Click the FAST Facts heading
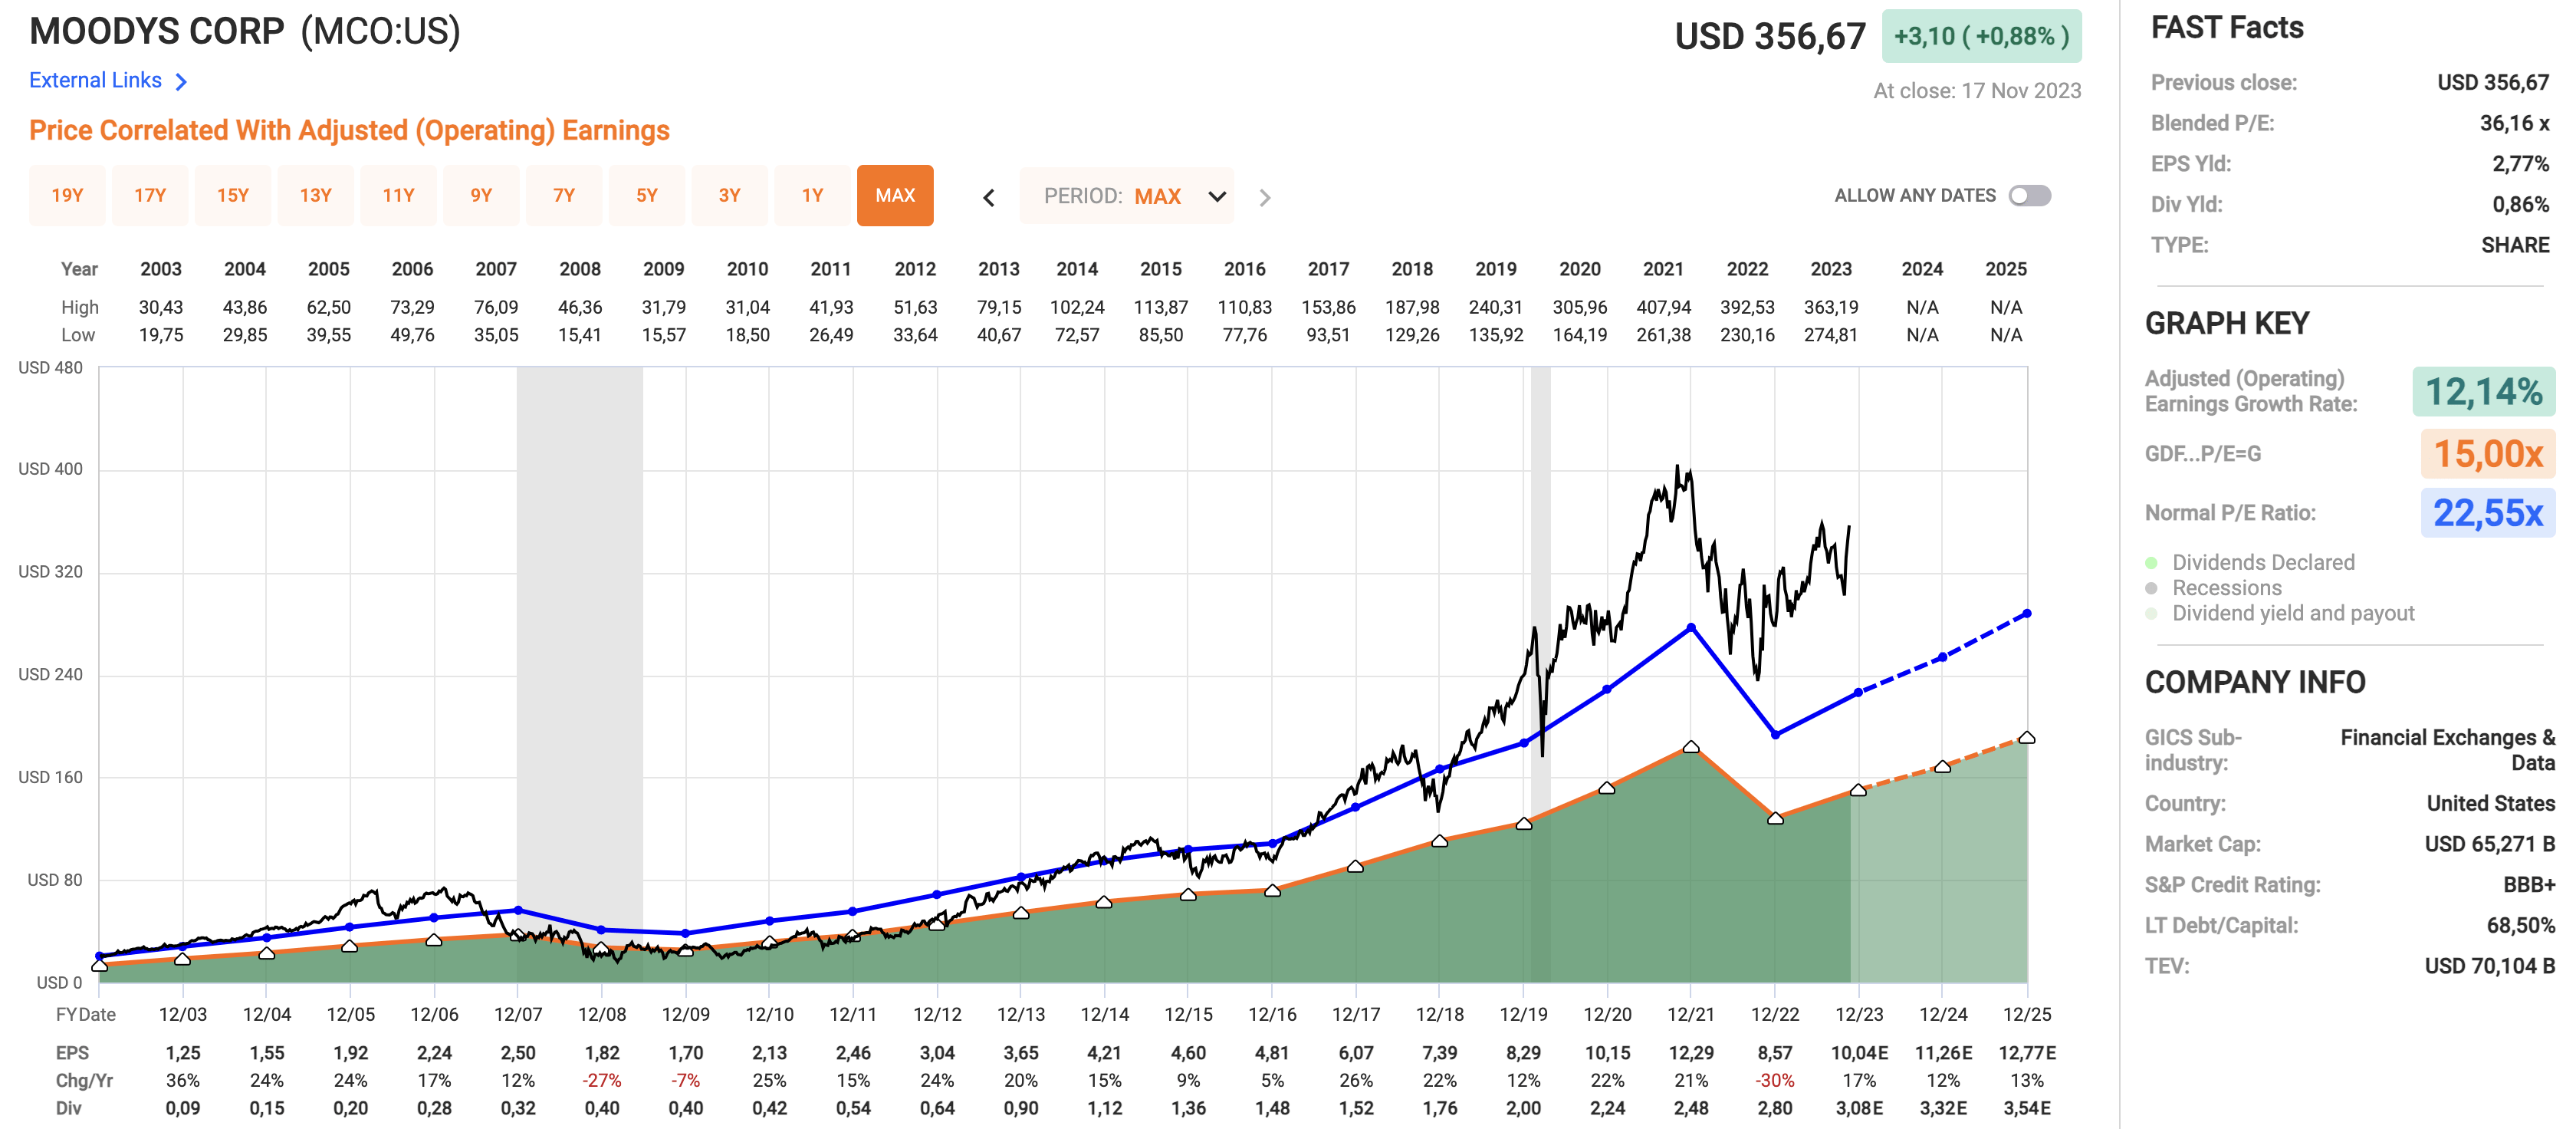Image resolution: width=2576 pixels, height=1129 pixels. (2227, 28)
